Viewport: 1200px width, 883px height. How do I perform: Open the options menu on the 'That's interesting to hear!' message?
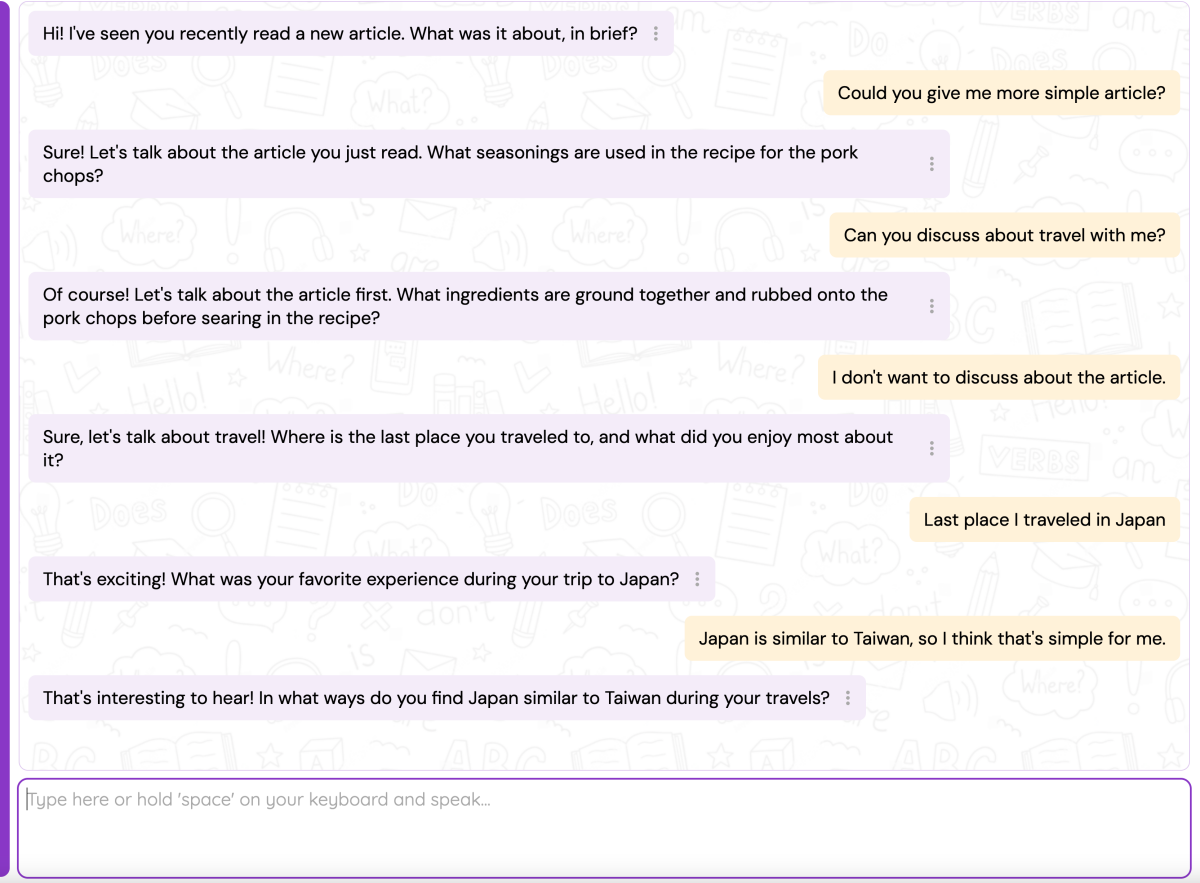click(848, 698)
